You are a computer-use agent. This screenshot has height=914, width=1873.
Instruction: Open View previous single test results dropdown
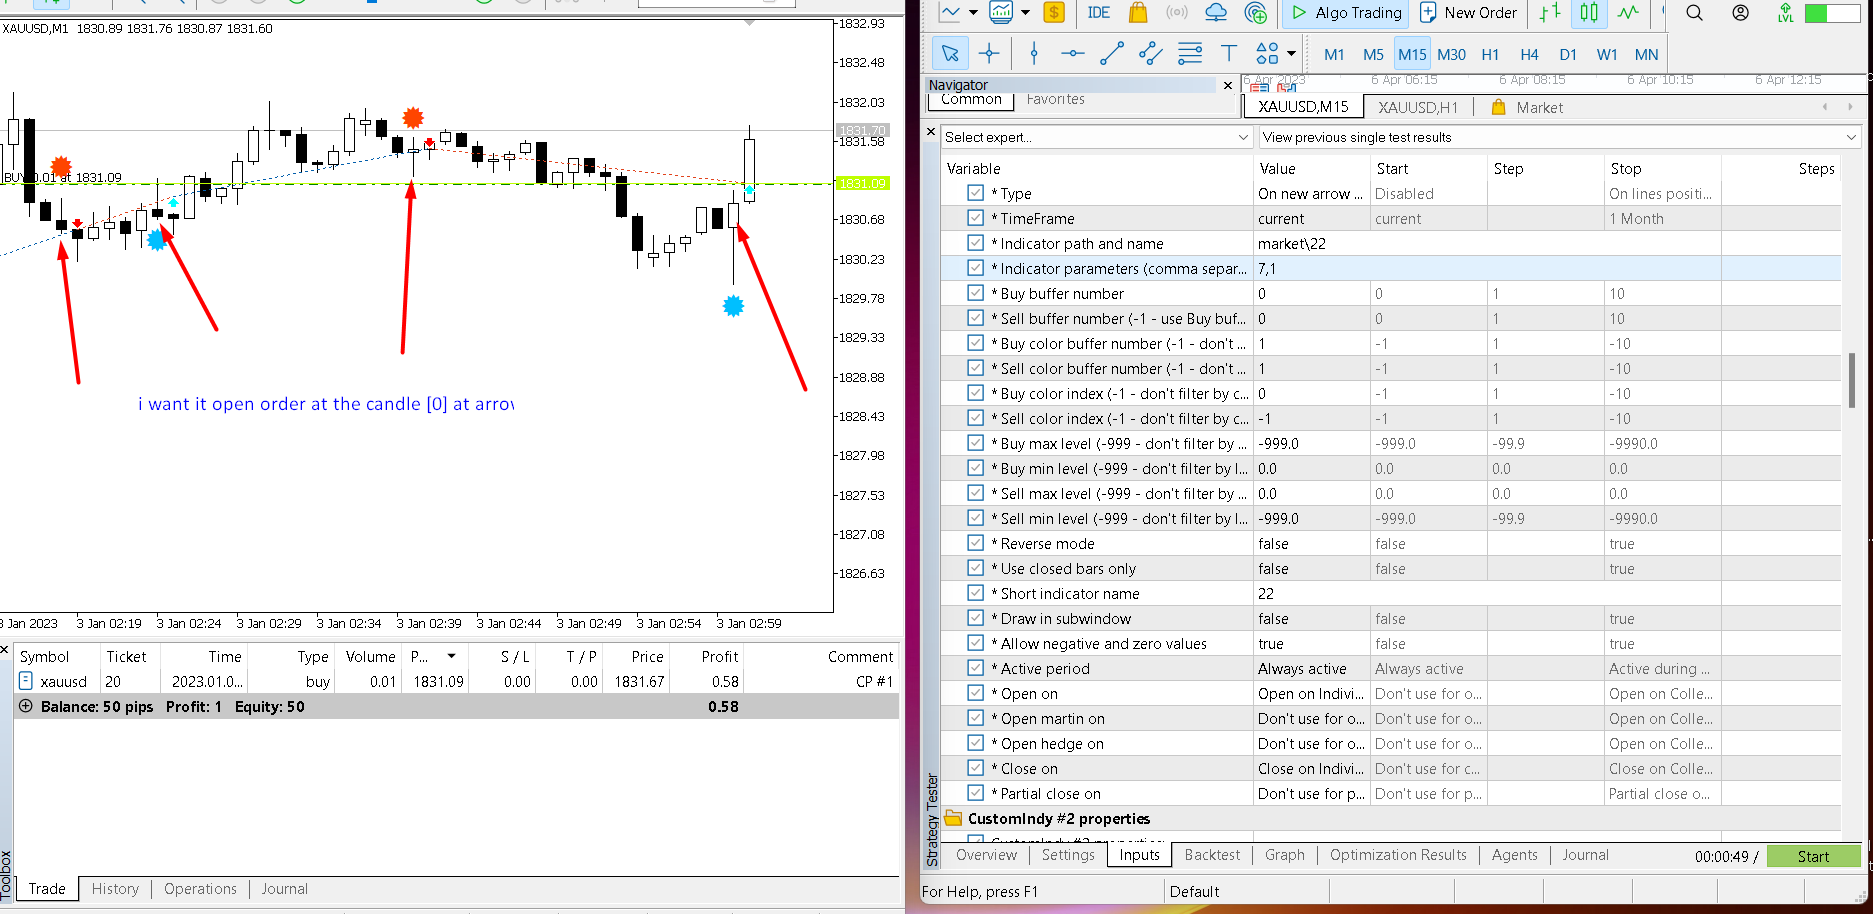click(x=1558, y=137)
